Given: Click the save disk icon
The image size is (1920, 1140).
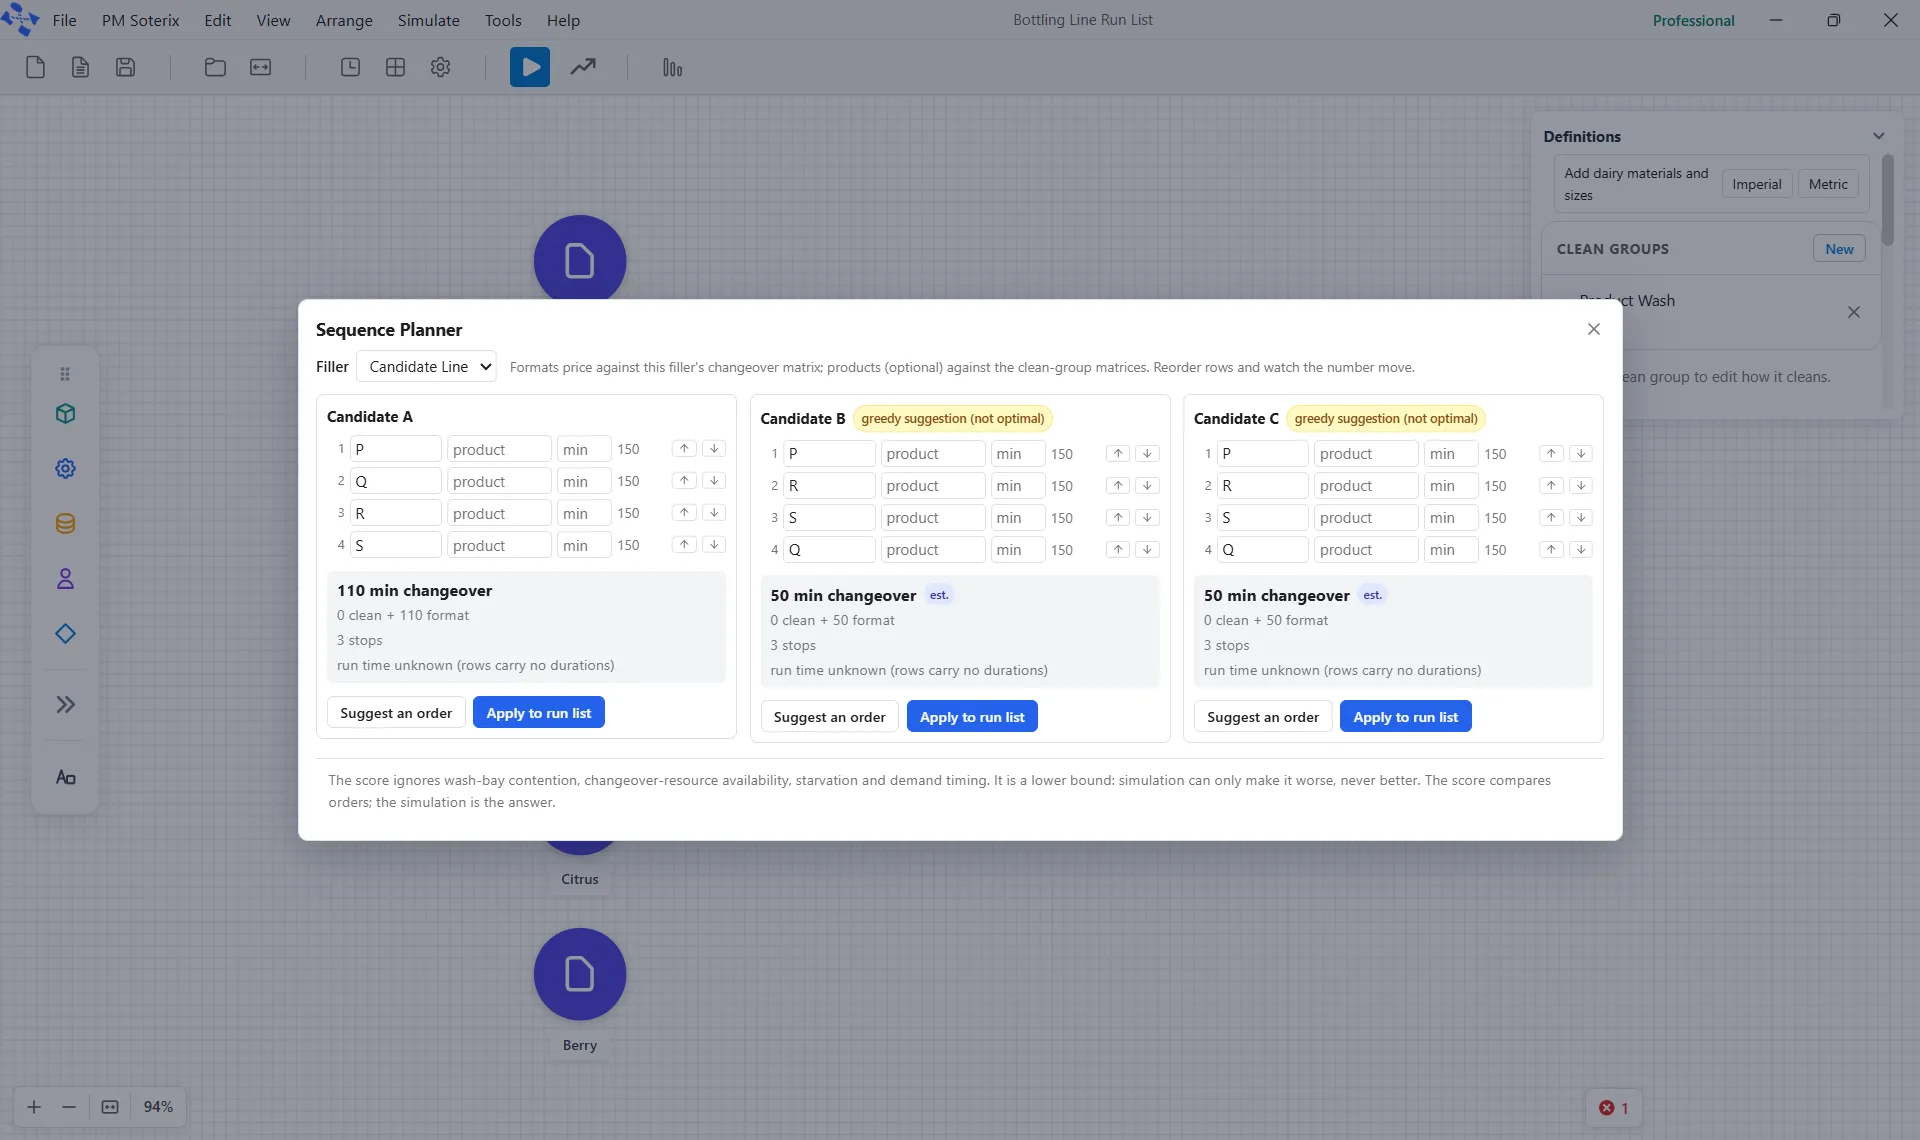Looking at the screenshot, I should [x=125, y=67].
